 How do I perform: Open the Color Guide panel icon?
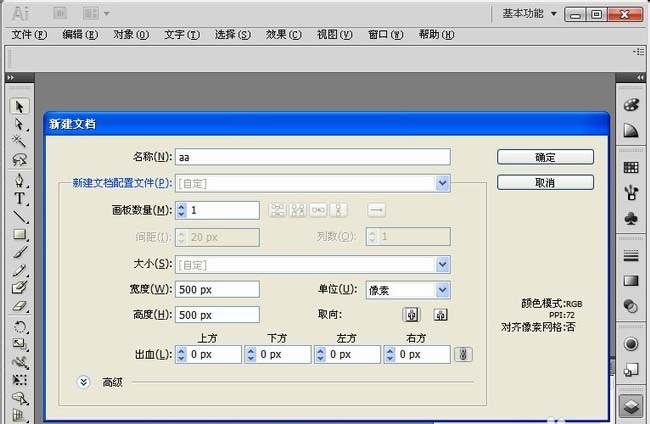coord(631,131)
